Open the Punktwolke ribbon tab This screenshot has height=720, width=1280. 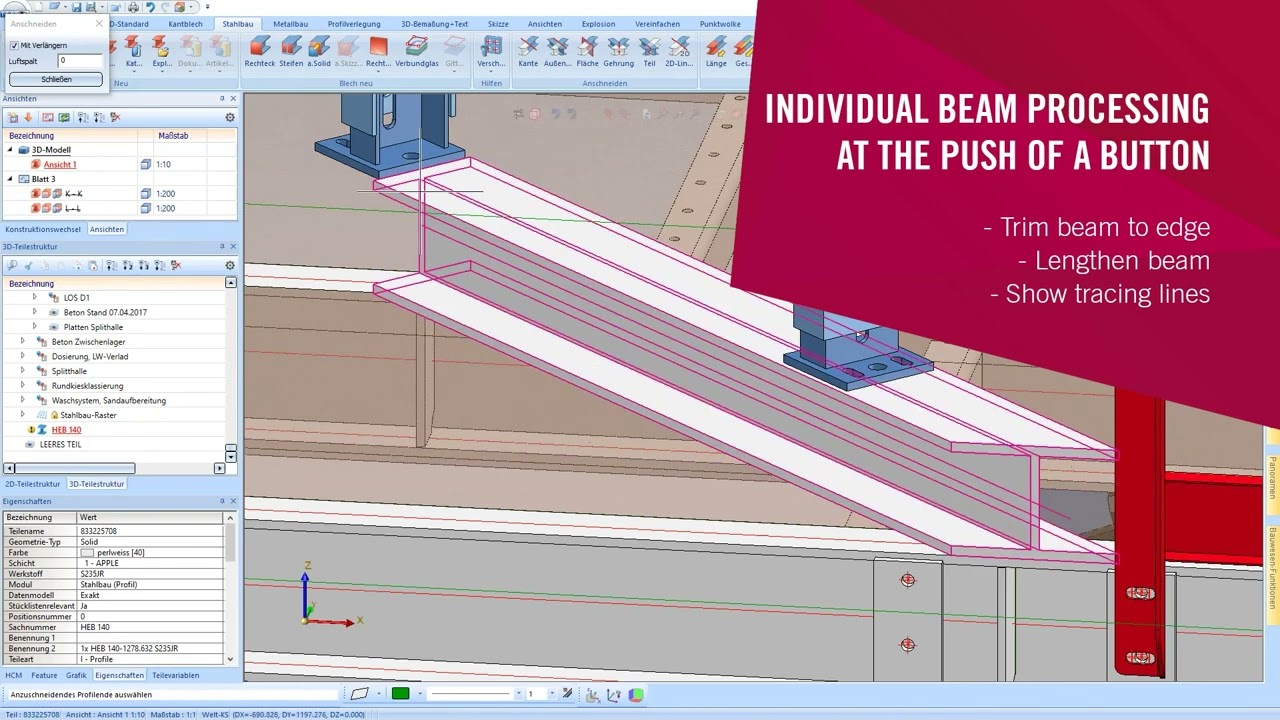[720, 24]
